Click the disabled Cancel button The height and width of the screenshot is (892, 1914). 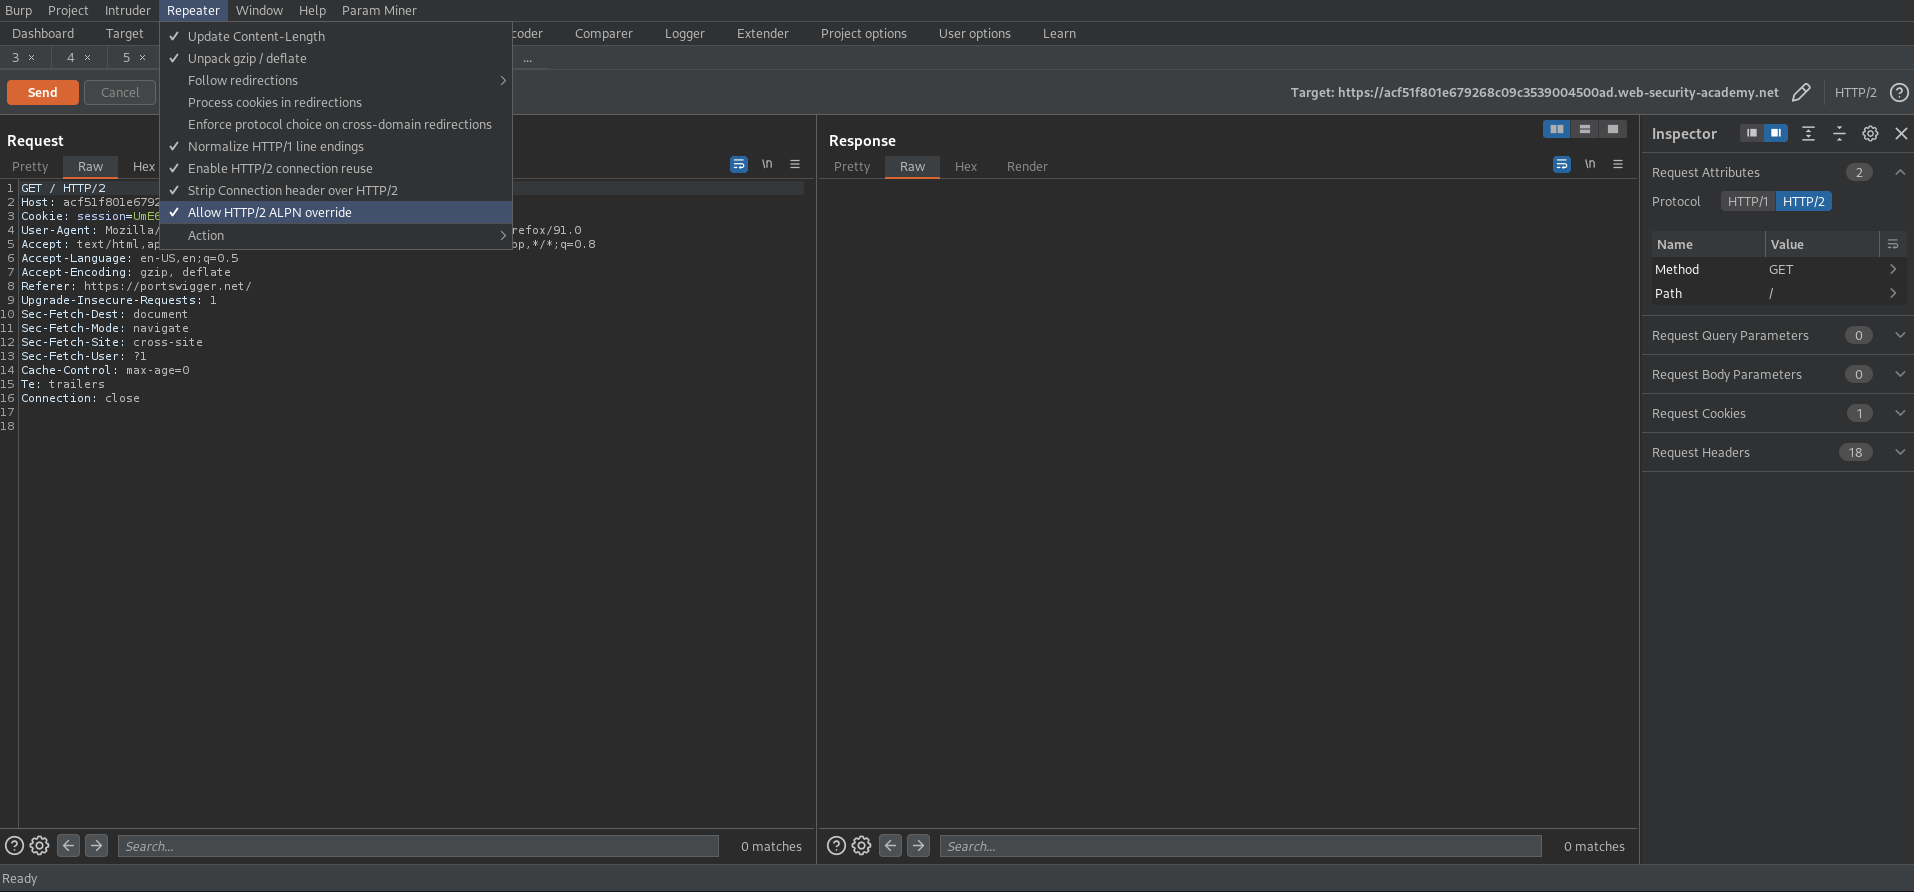point(120,92)
